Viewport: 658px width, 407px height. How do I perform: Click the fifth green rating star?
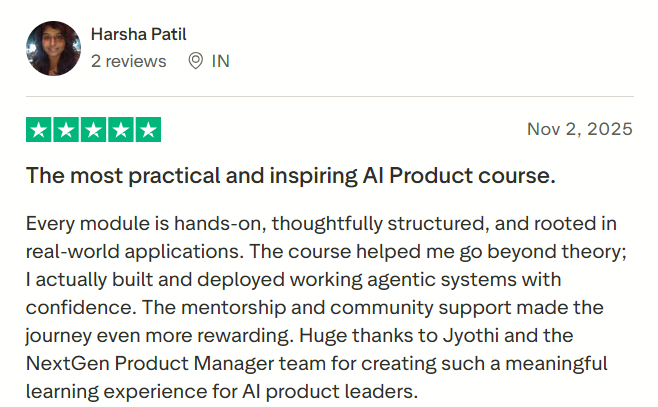148,130
